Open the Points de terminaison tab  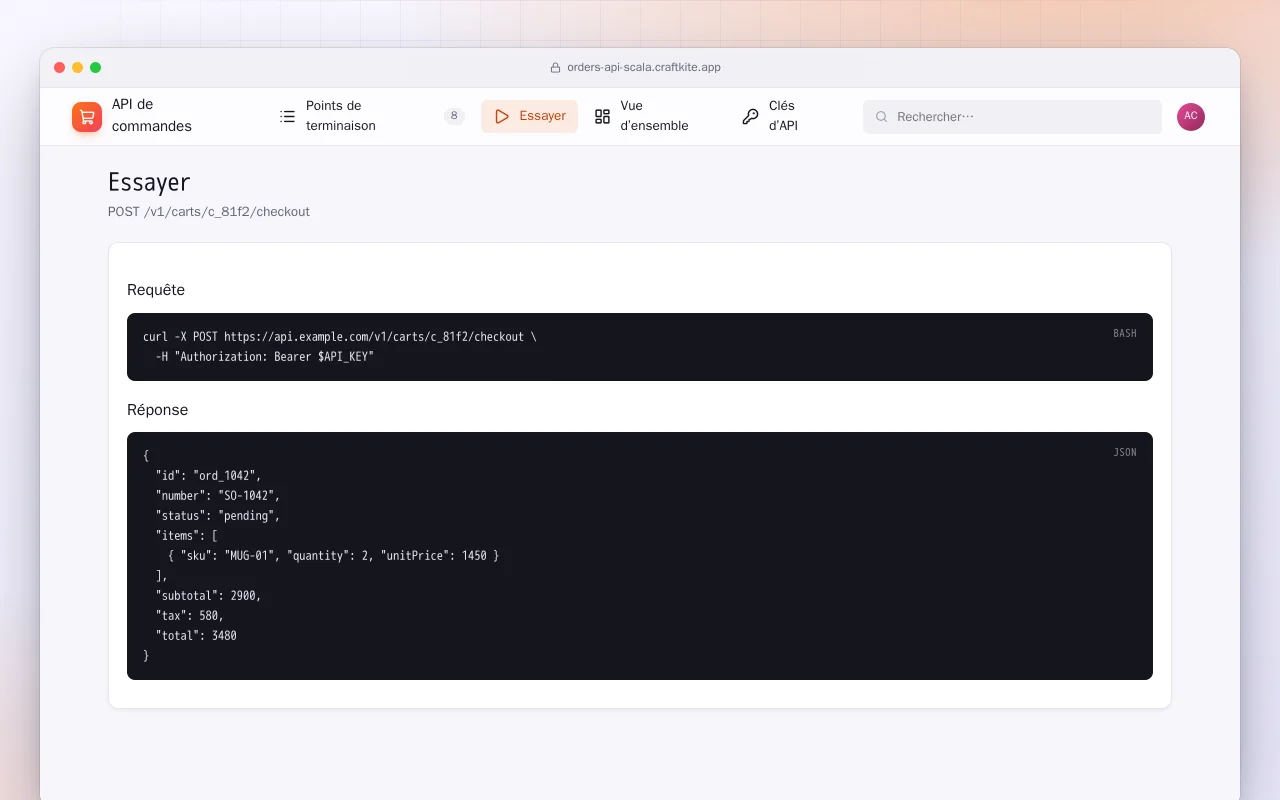tap(372, 116)
